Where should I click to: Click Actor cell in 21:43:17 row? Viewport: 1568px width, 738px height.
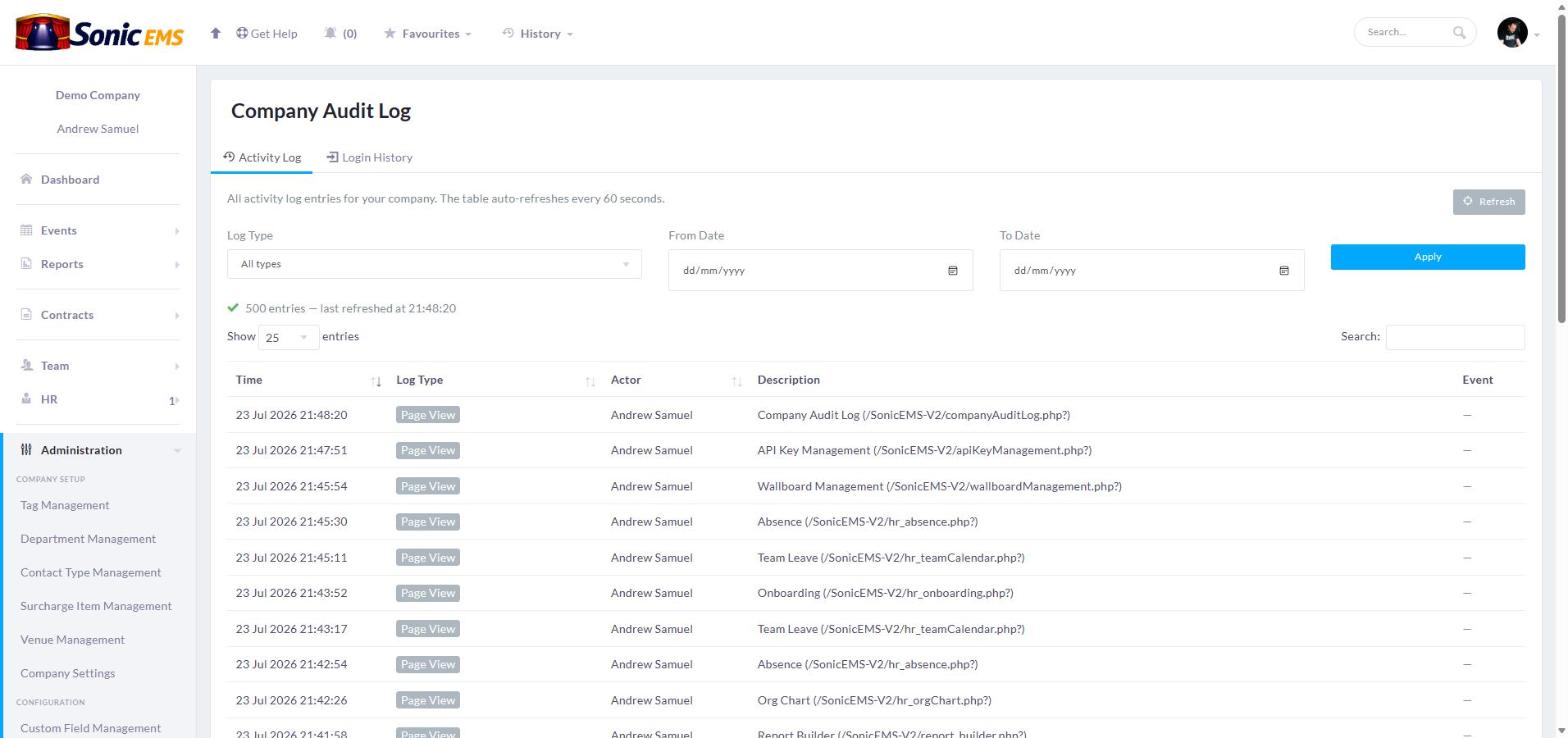651,629
